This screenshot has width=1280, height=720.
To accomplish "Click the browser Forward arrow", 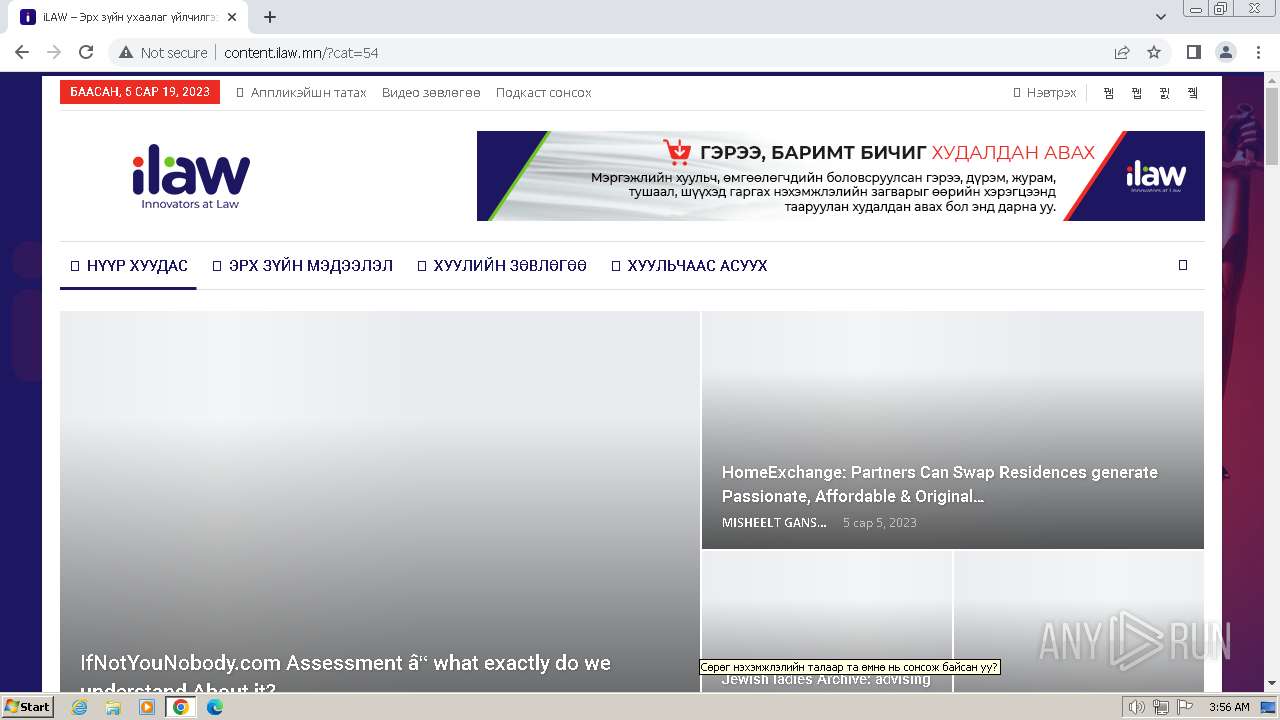I will (x=54, y=52).
